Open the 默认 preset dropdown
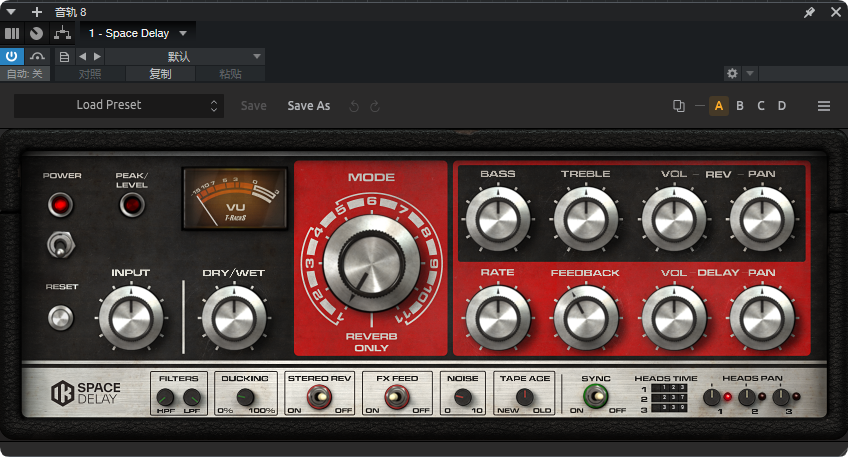Viewport: 848px width, 457px height. [x=184, y=57]
